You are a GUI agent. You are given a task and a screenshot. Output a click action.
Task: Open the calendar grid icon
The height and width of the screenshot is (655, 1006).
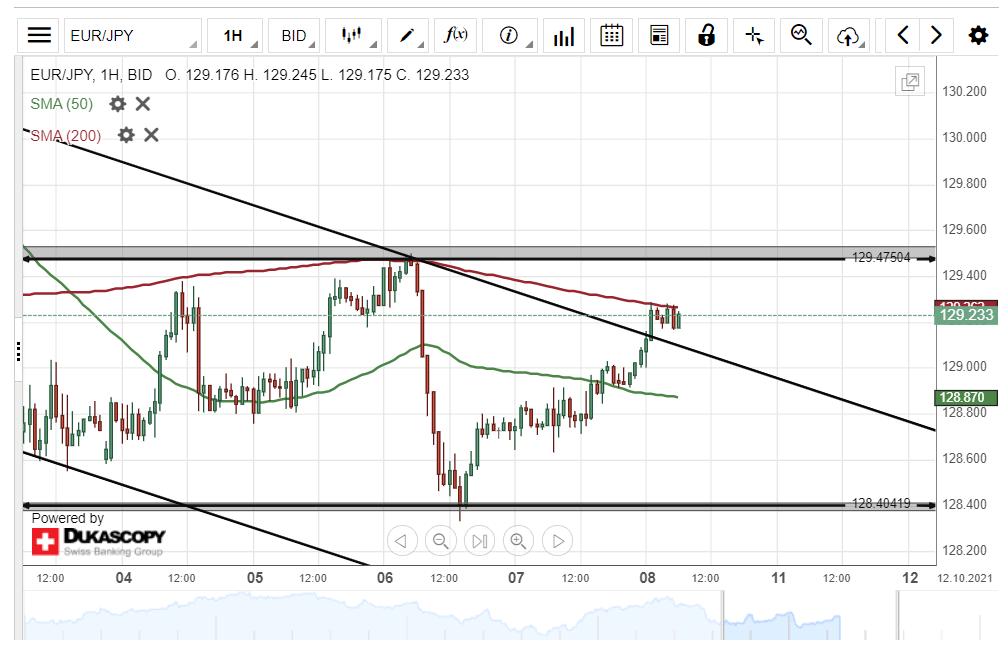coord(611,35)
